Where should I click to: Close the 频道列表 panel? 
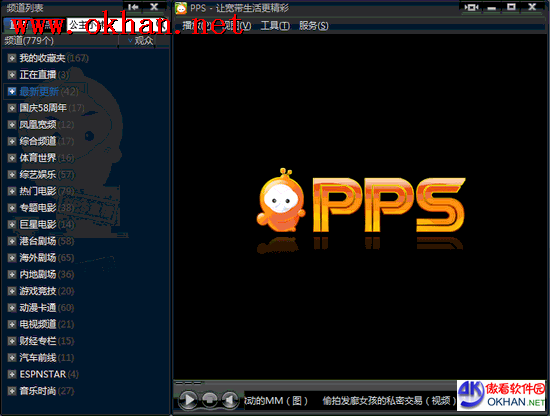point(154,7)
